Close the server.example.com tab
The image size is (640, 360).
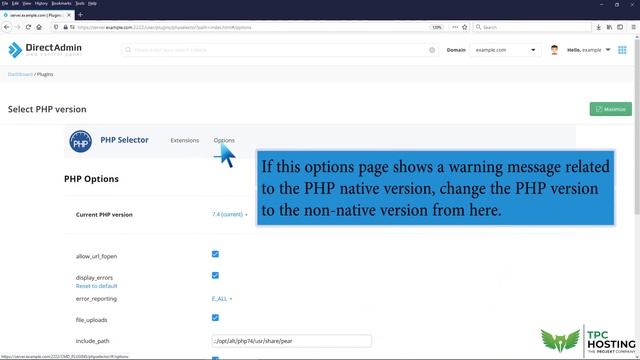click(x=69, y=15)
